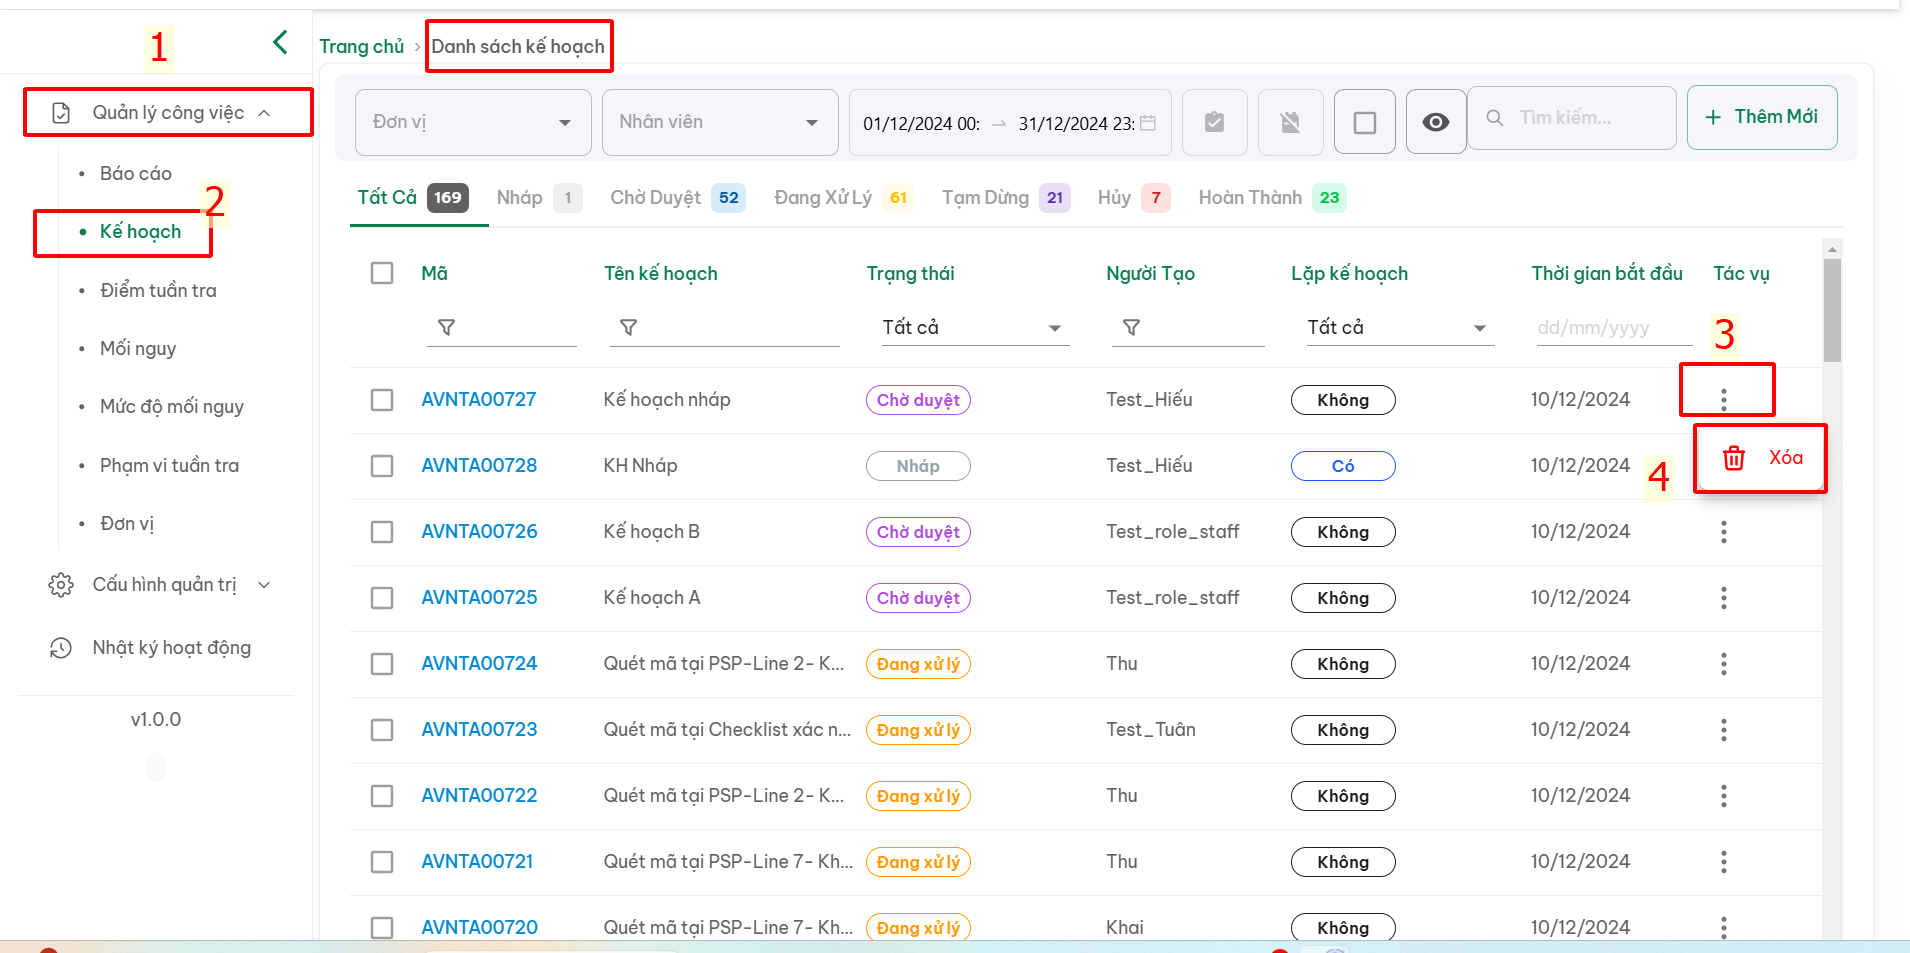
Task: Switch to Hủy tab
Action: (1132, 198)
